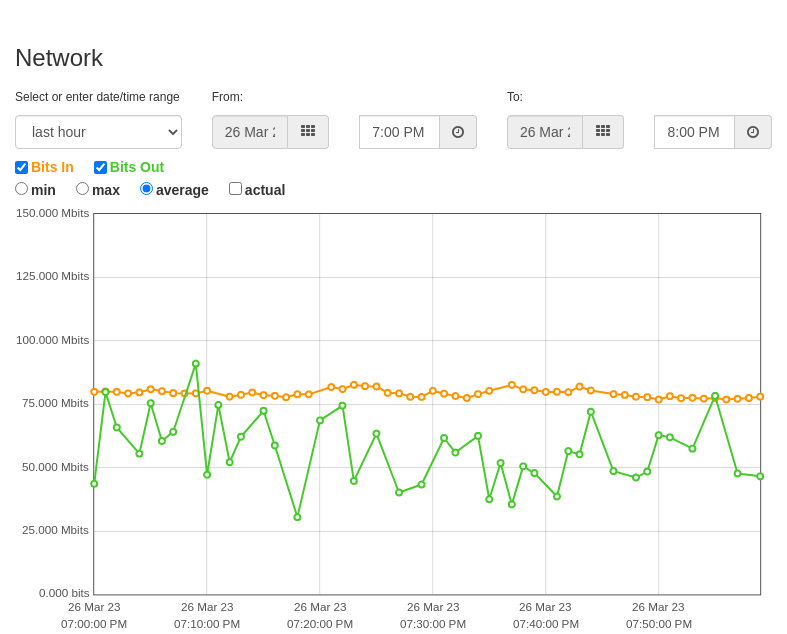Screen dimensions: 787x634
Task: Click the first orange Bits In data point
Action: click(x=94, y=392)
